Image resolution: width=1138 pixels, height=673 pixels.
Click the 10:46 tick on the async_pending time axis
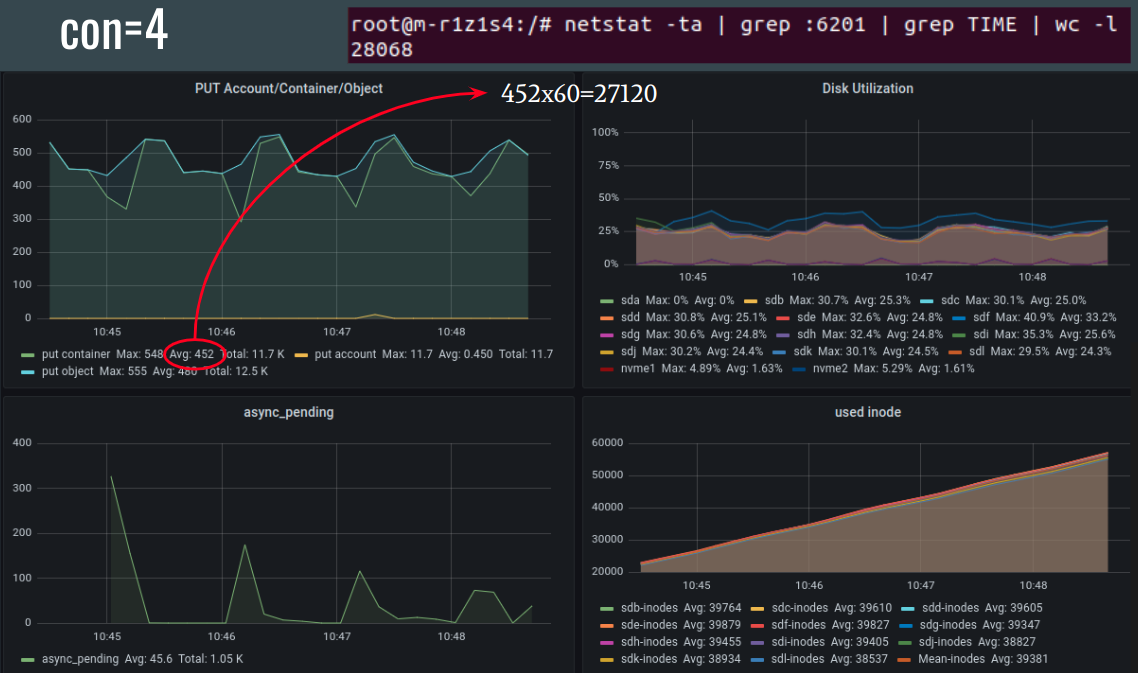[x=221, y=636]
